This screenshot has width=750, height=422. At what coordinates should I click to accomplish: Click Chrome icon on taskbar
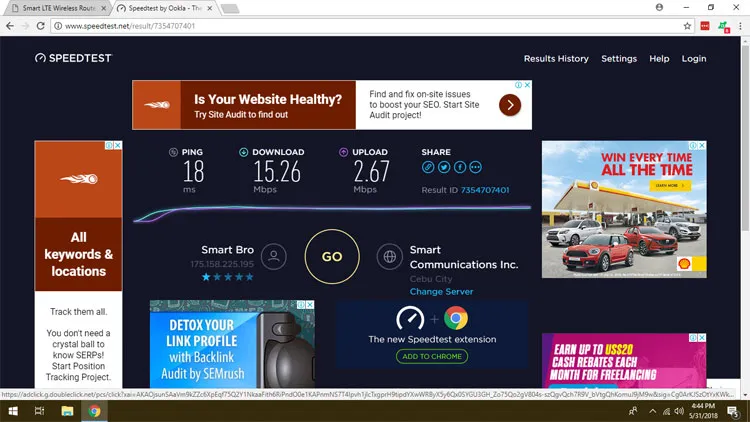pos(94,411)
